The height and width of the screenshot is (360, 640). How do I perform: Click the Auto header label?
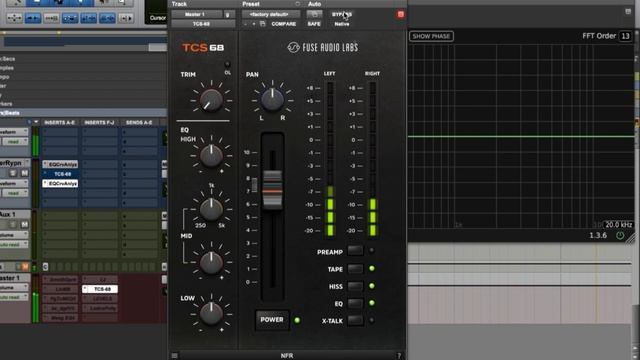314,4
